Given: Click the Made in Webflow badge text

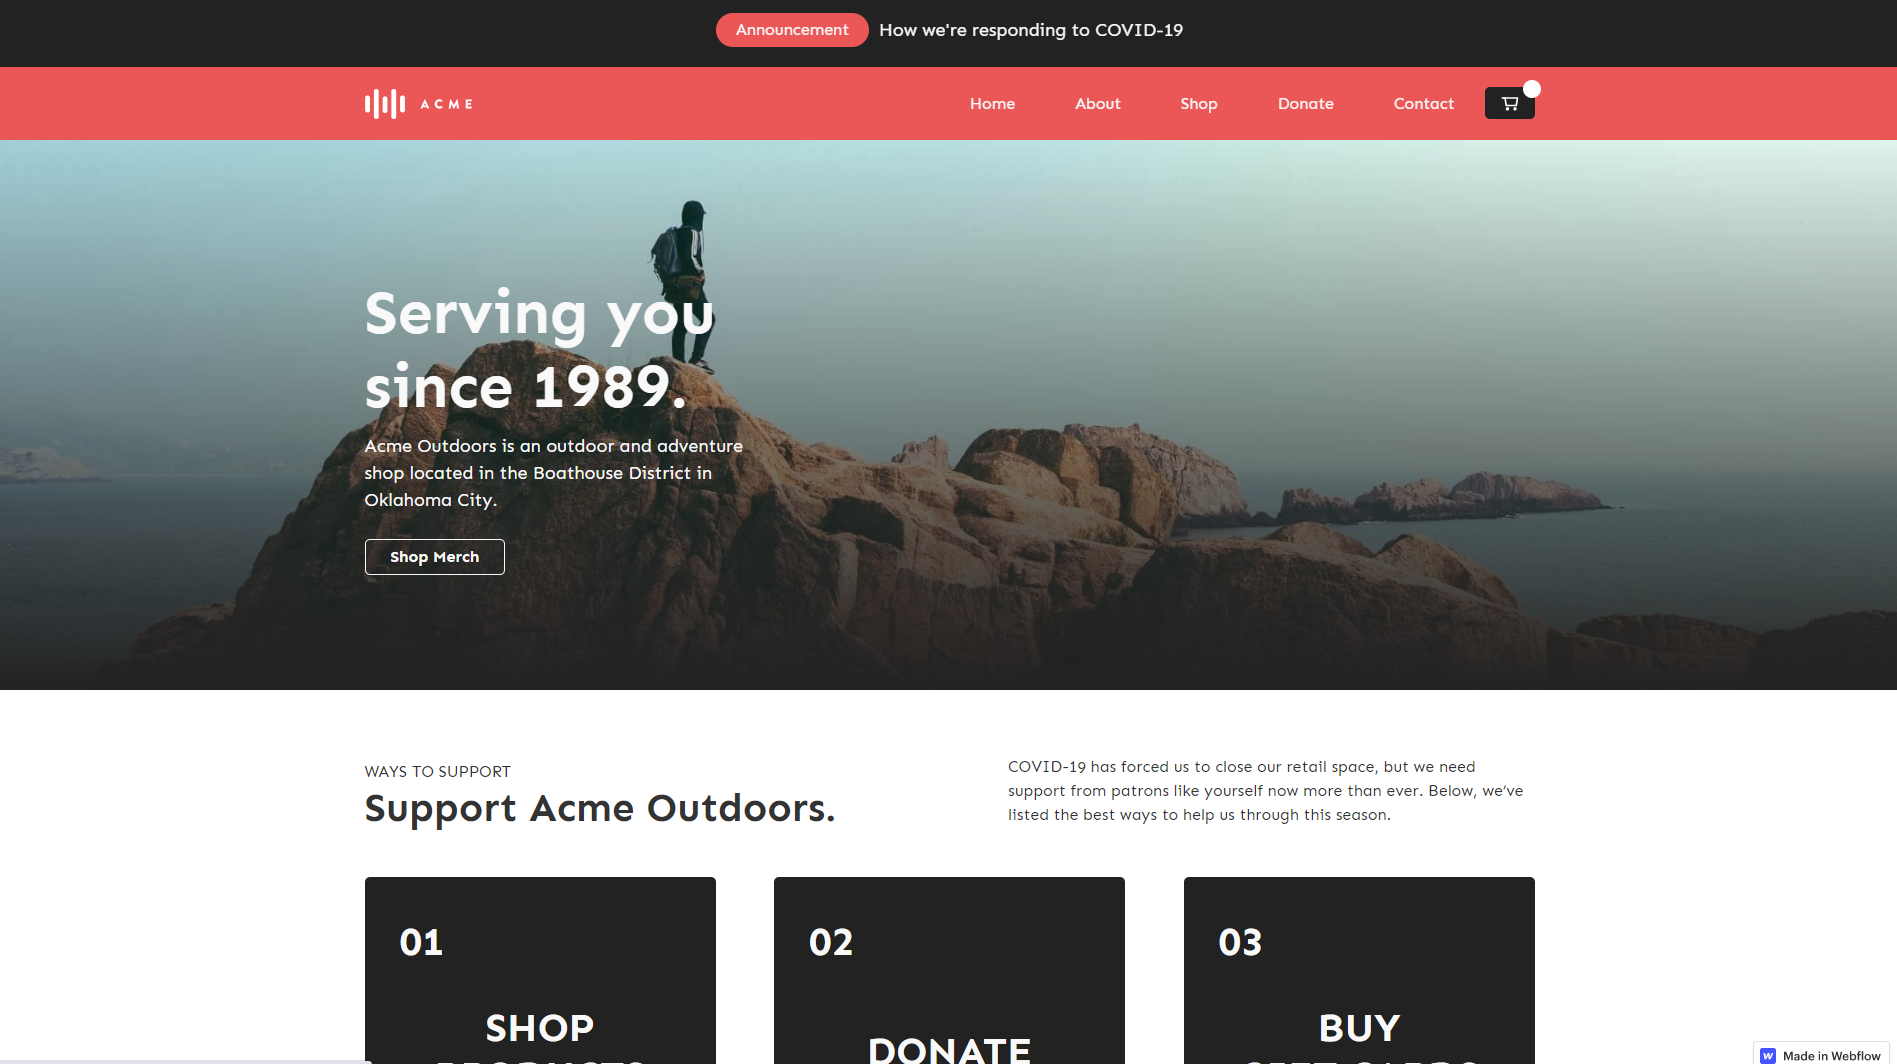Looking at the screenshot, I should coord(1831,1055).
